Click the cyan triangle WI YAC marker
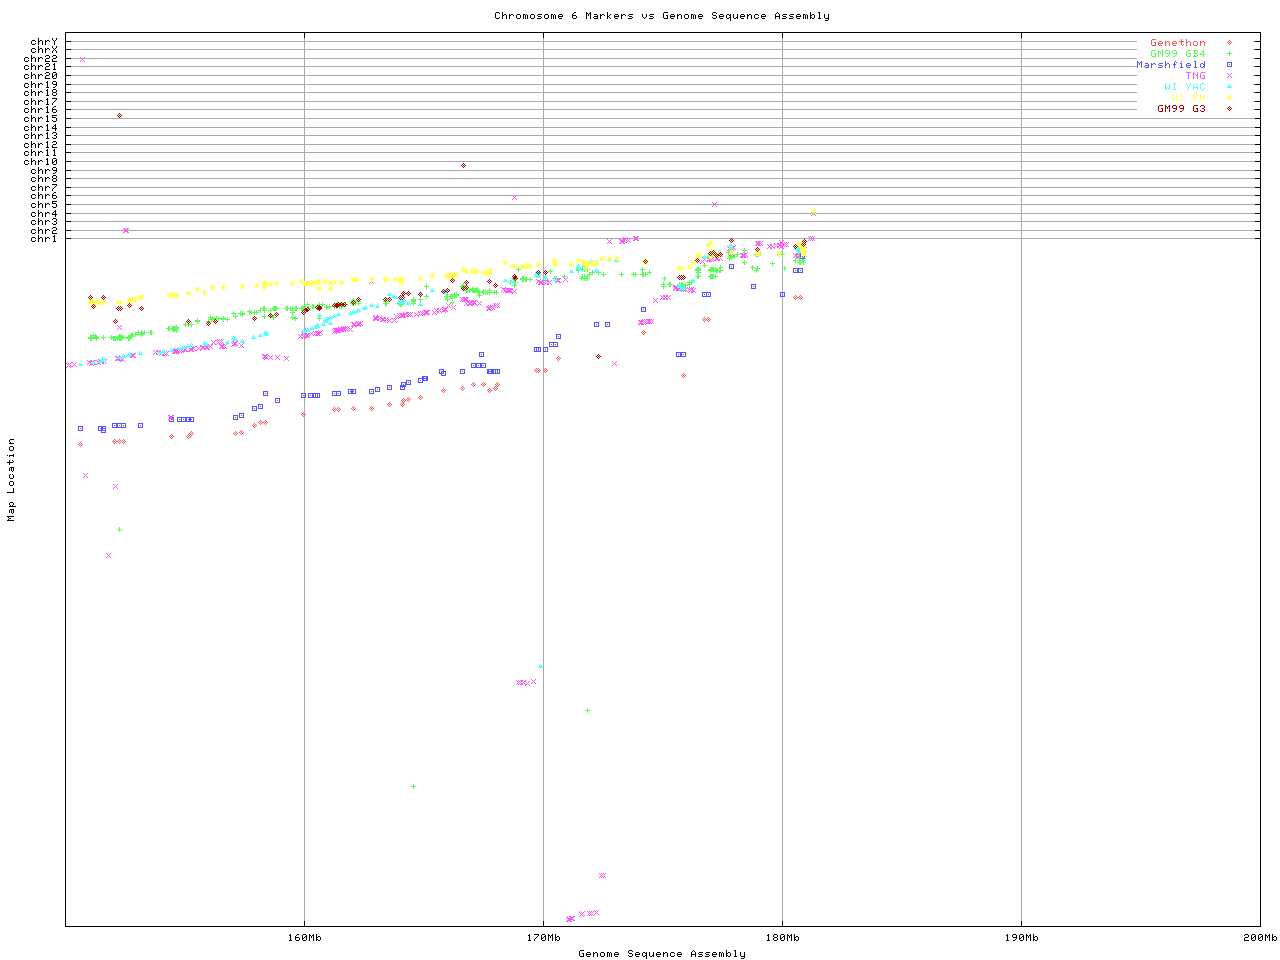This screenshot has width=1280, height=960. (1229, 87)
